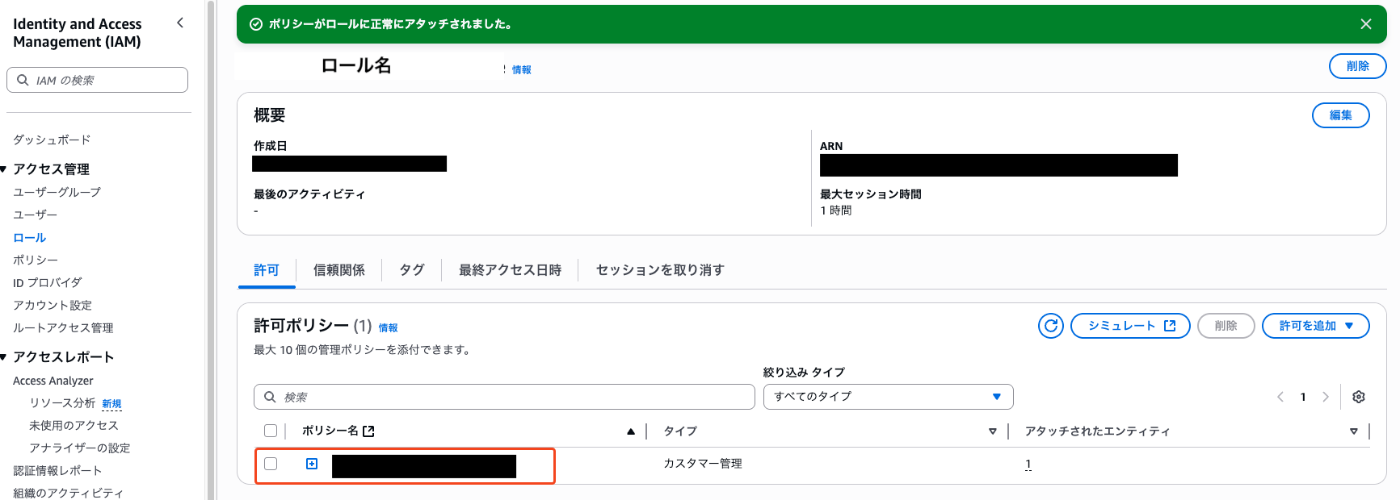Switch to the セッションを取り消す tab

pos(660,270)
